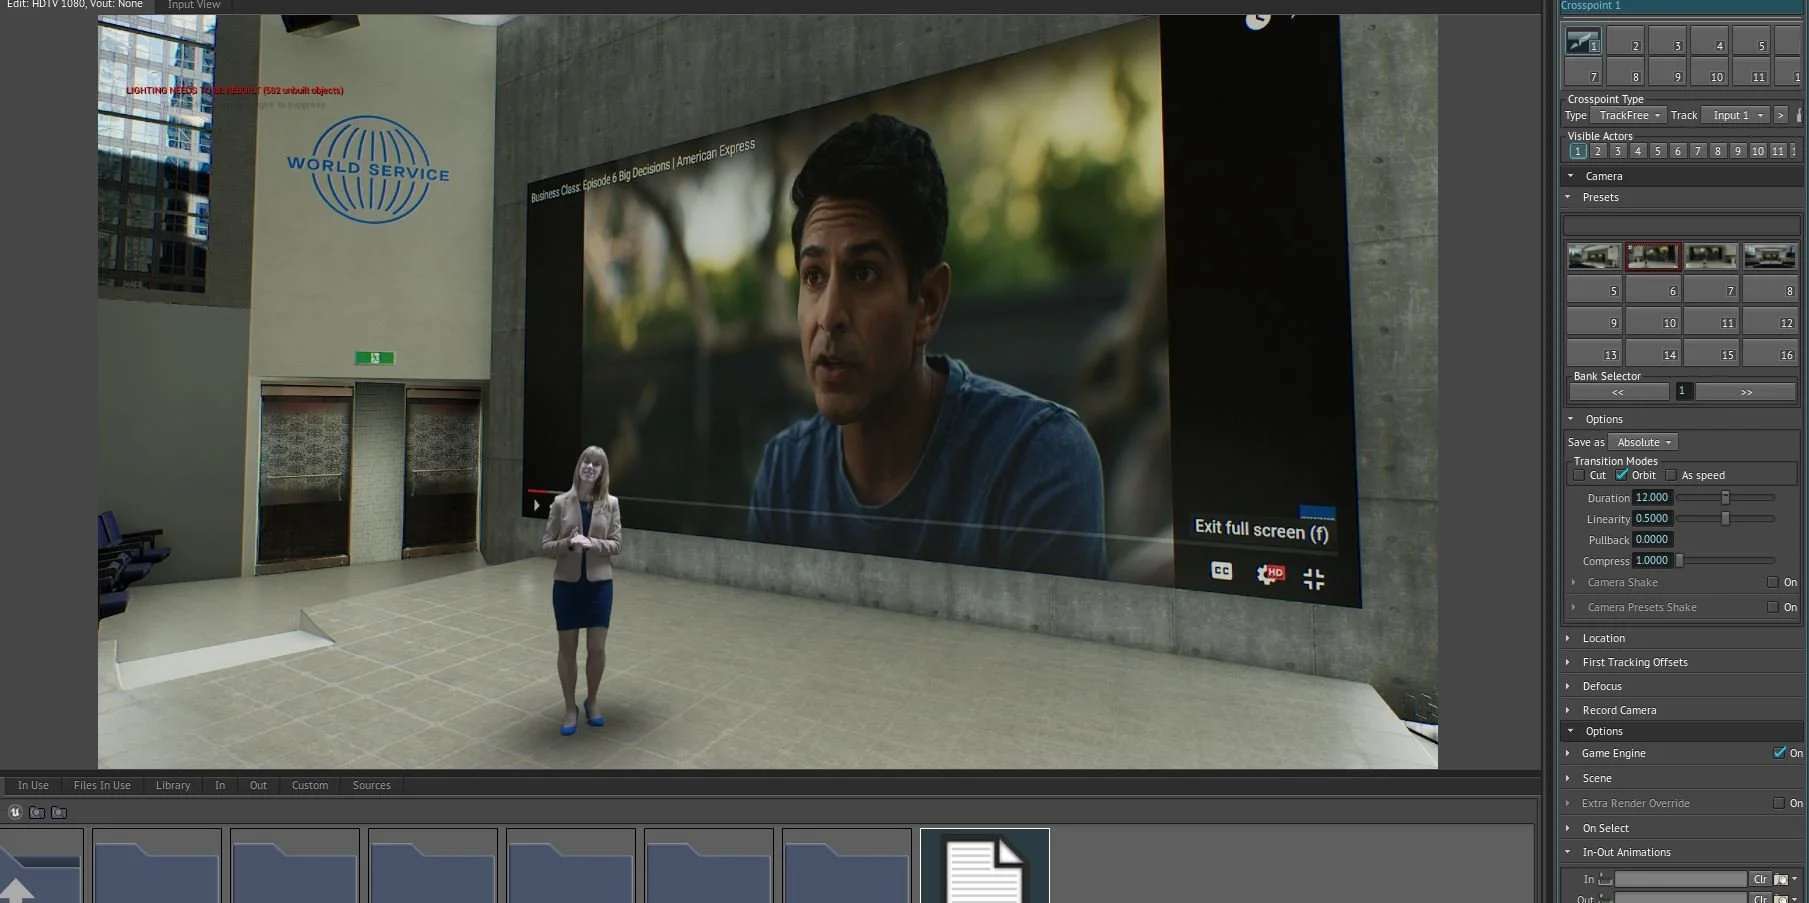The width and height of the screenshot is (1809, 903).
Task: Select crosspoint slot 2
Action: (1625, 41)
